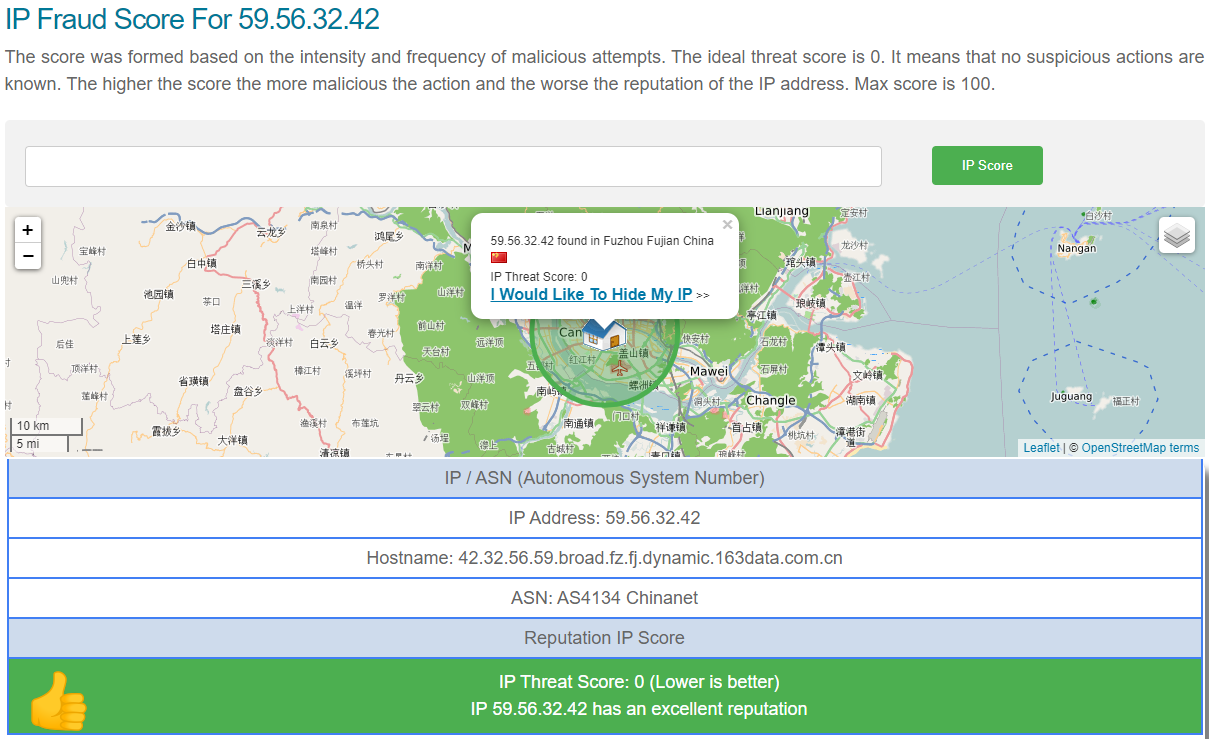Click 'IP Threat Score: 0' in popup
1209x739 pixels.
539,277
